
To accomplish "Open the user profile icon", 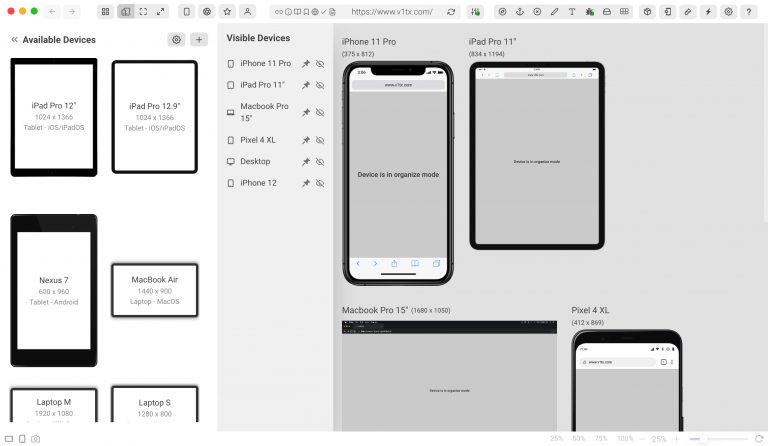I will pyautogui.click(x=247, y=12).
